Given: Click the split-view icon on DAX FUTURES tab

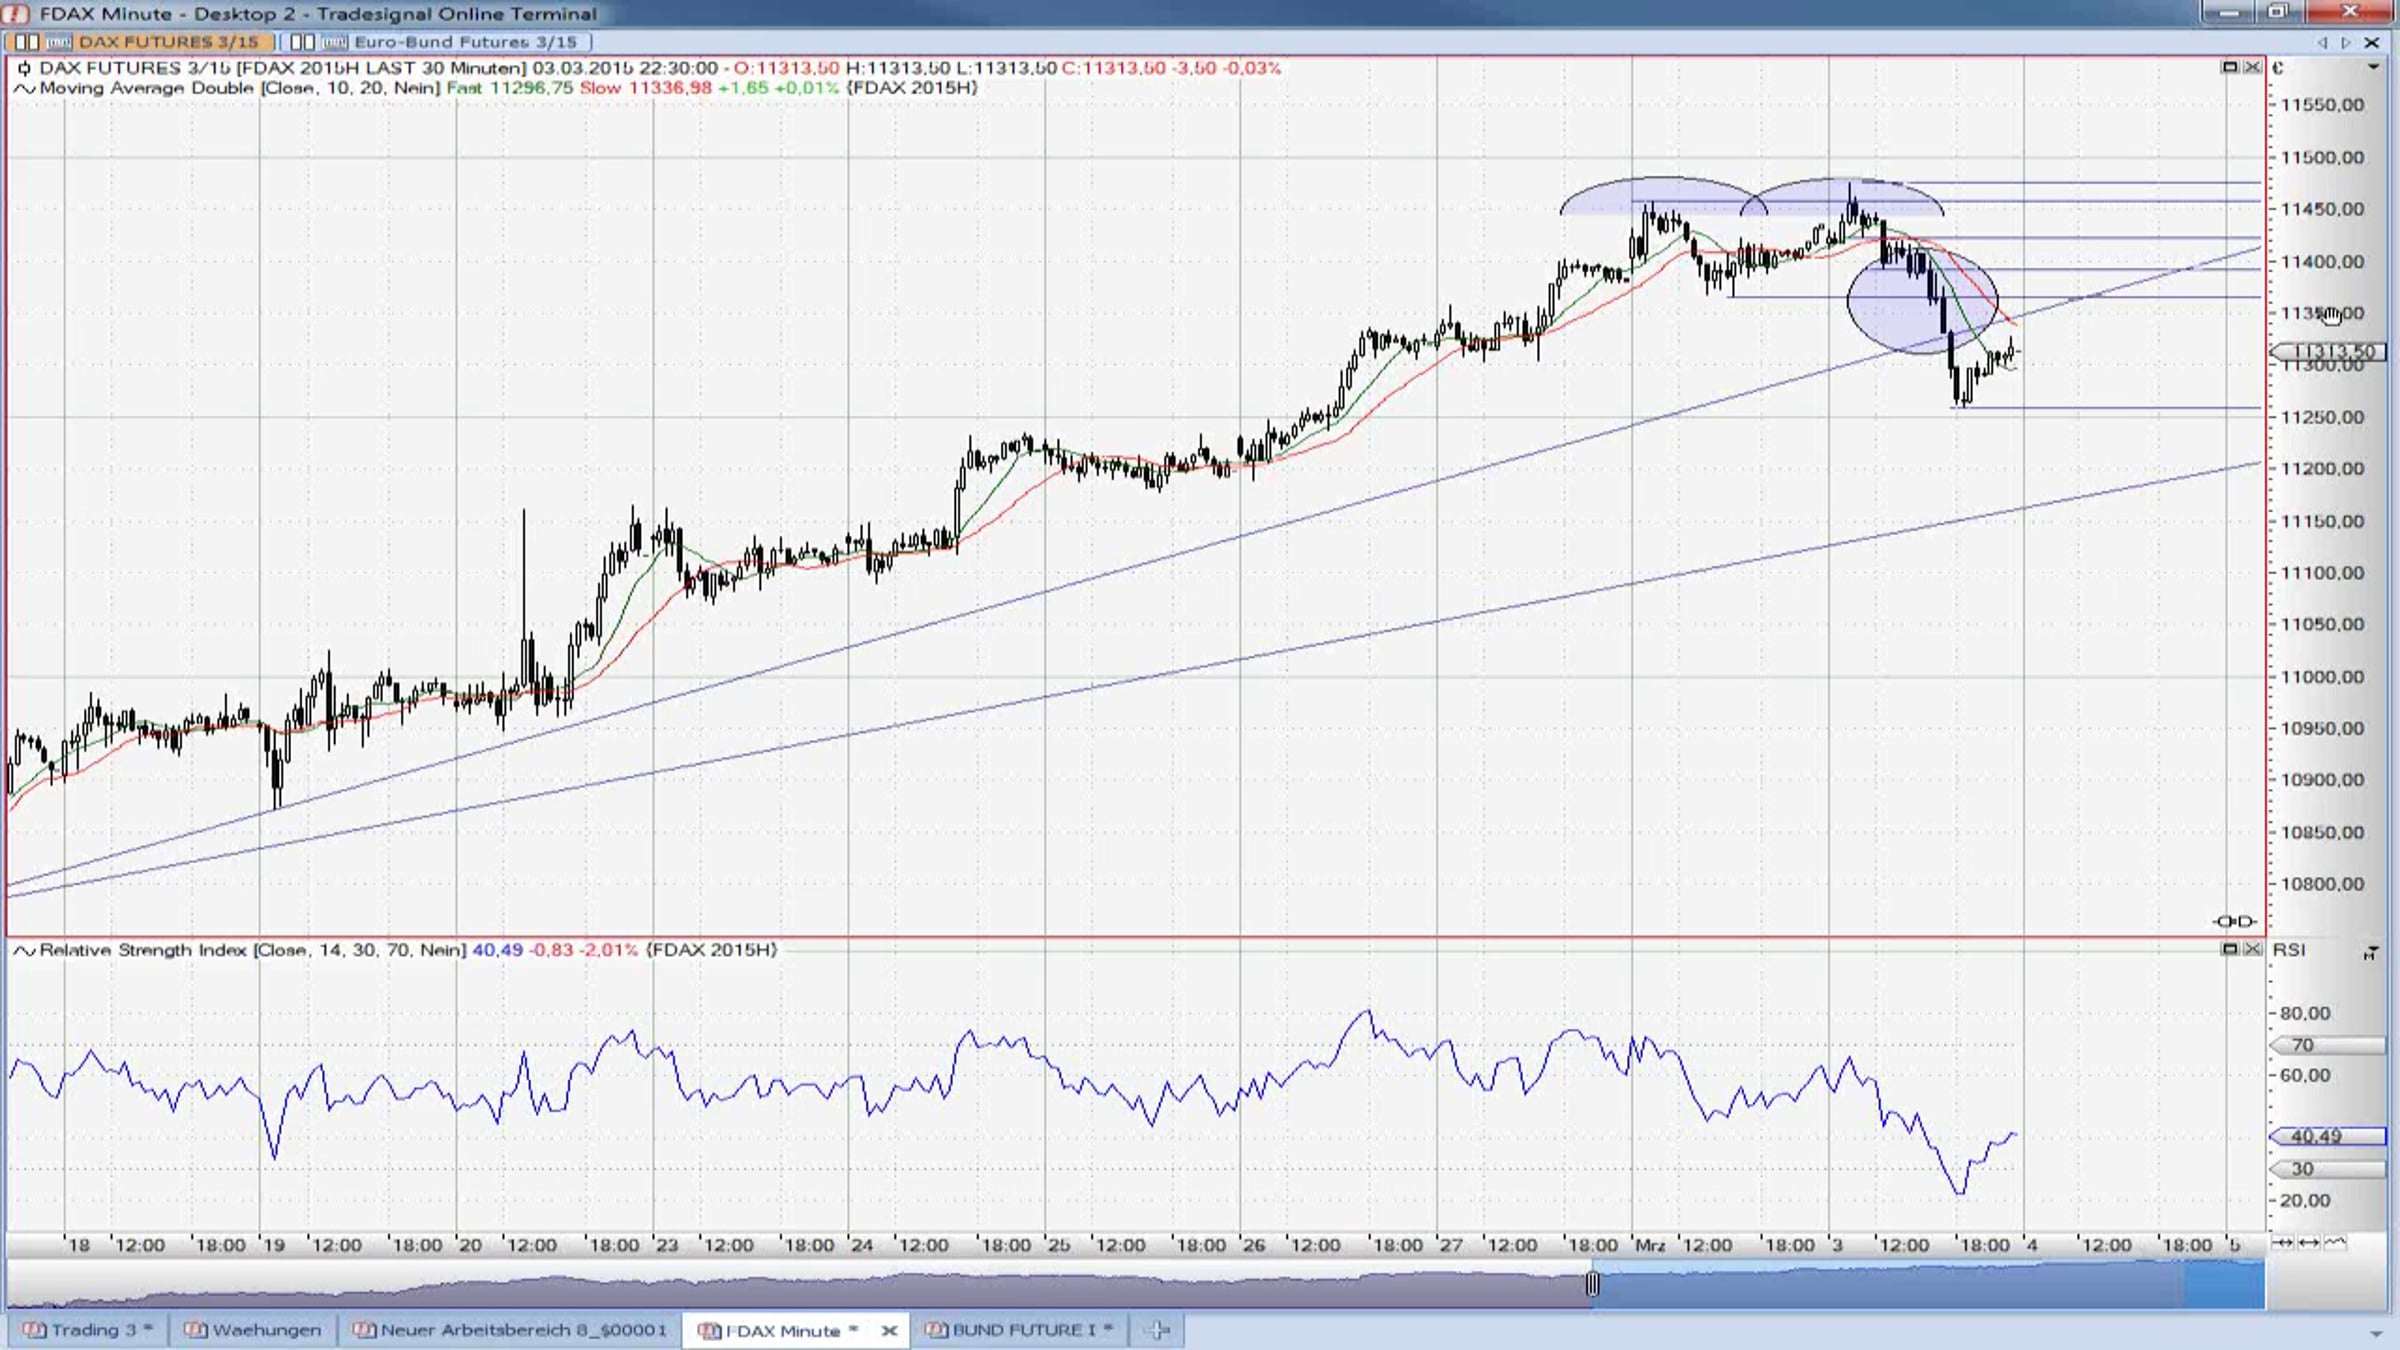Looking at the screenshot, I should [27, 42].
